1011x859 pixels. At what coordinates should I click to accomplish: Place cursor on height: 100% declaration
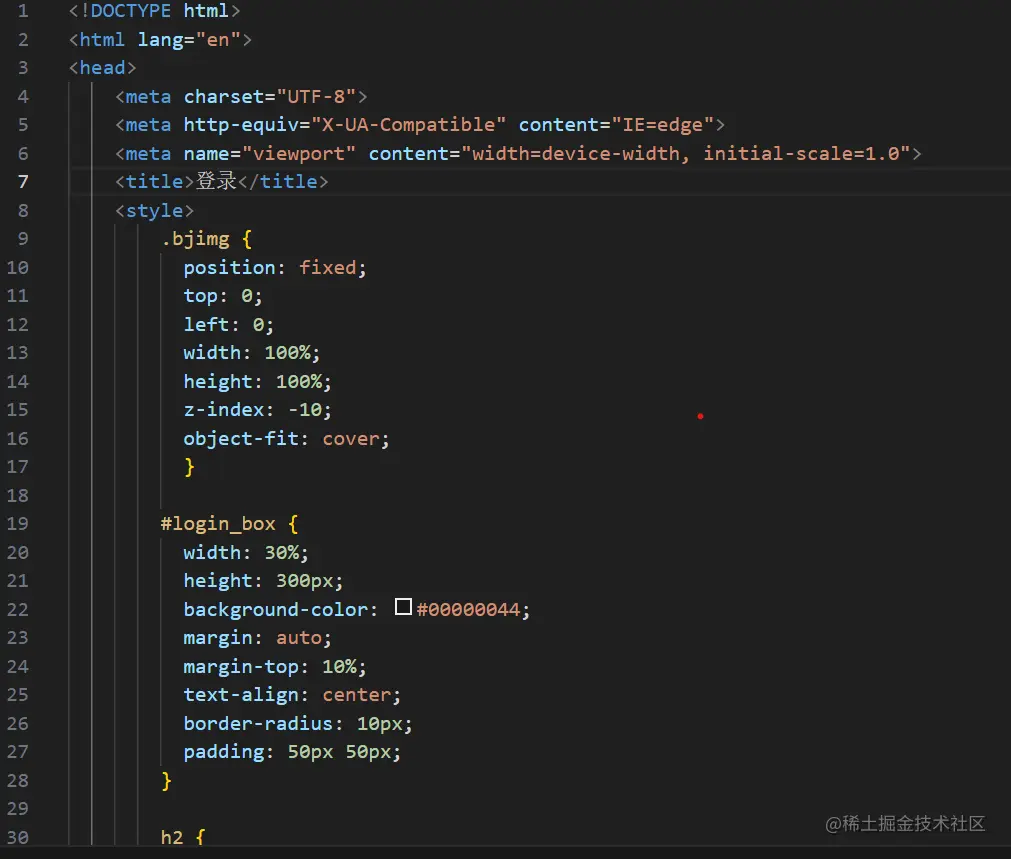tap(257, 382)
